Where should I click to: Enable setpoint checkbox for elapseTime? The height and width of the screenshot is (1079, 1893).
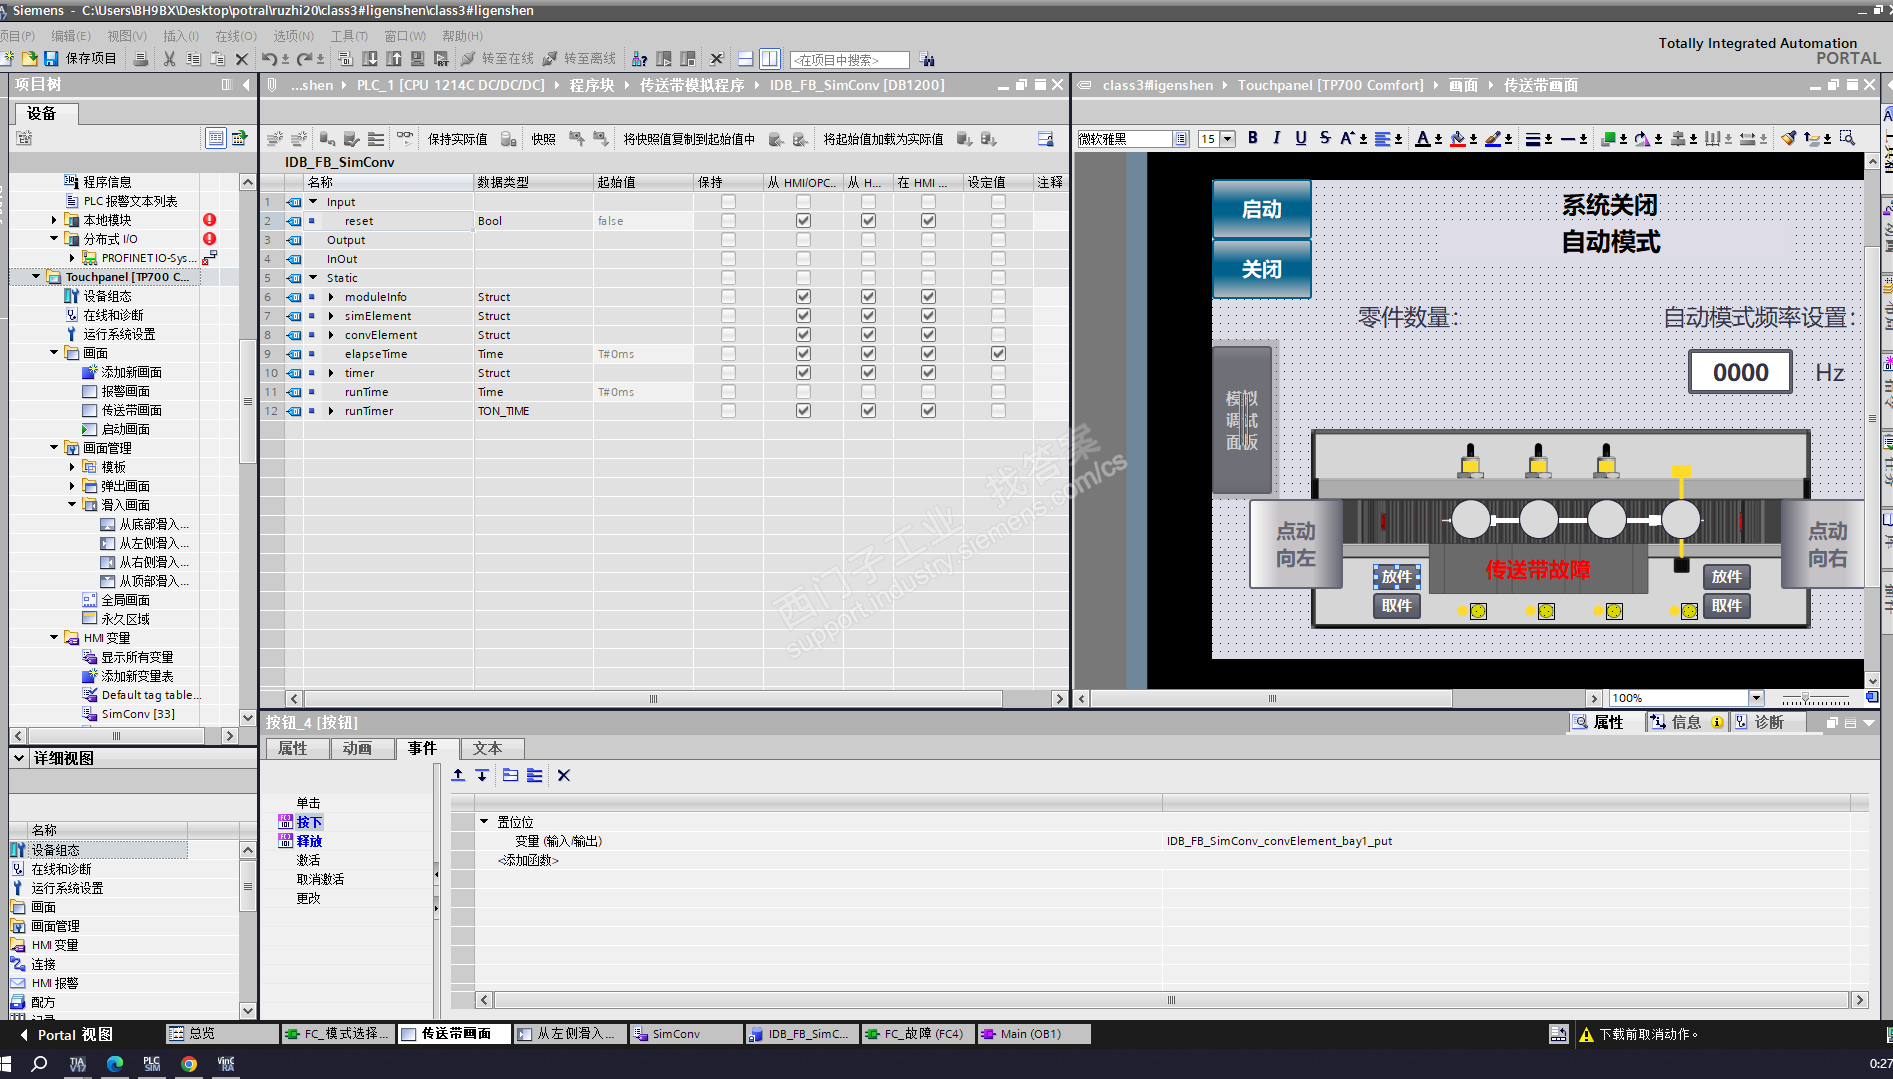(998, 354)
